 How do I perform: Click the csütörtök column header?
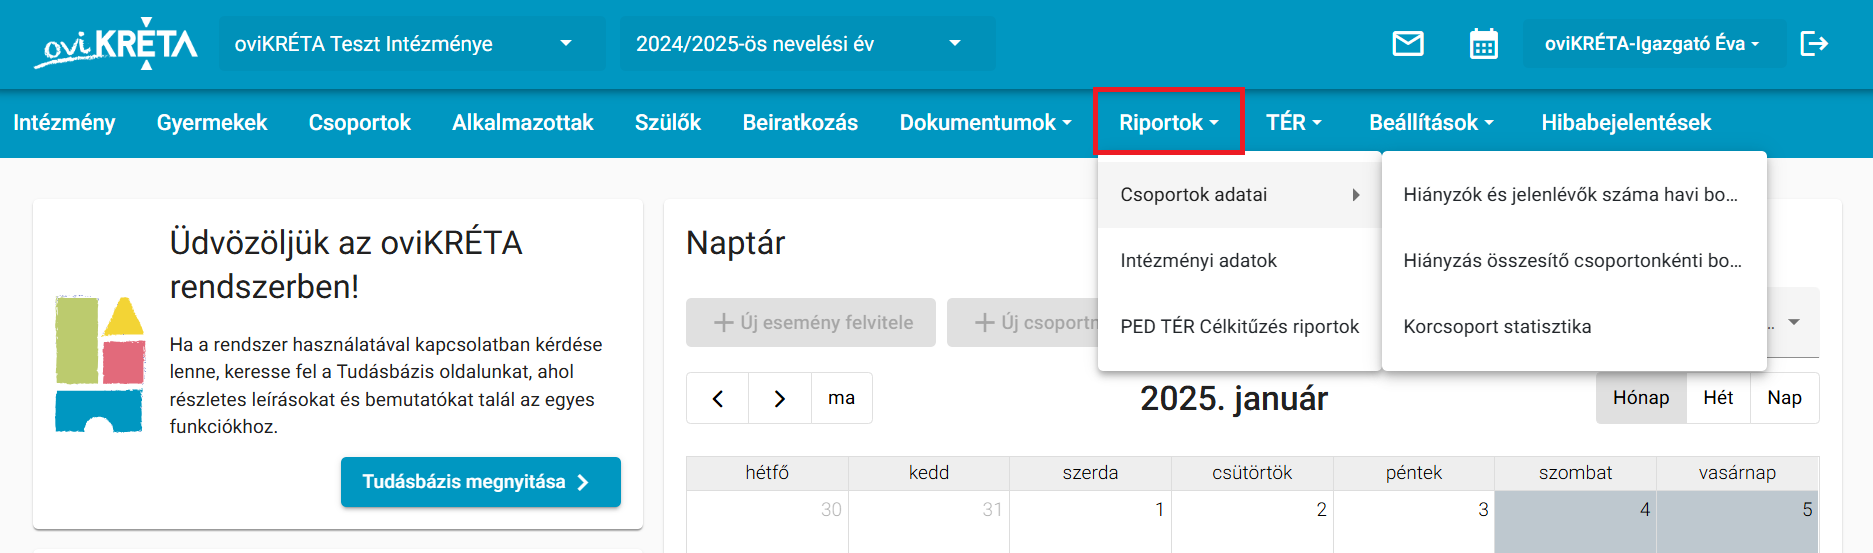coord(1252,473)
